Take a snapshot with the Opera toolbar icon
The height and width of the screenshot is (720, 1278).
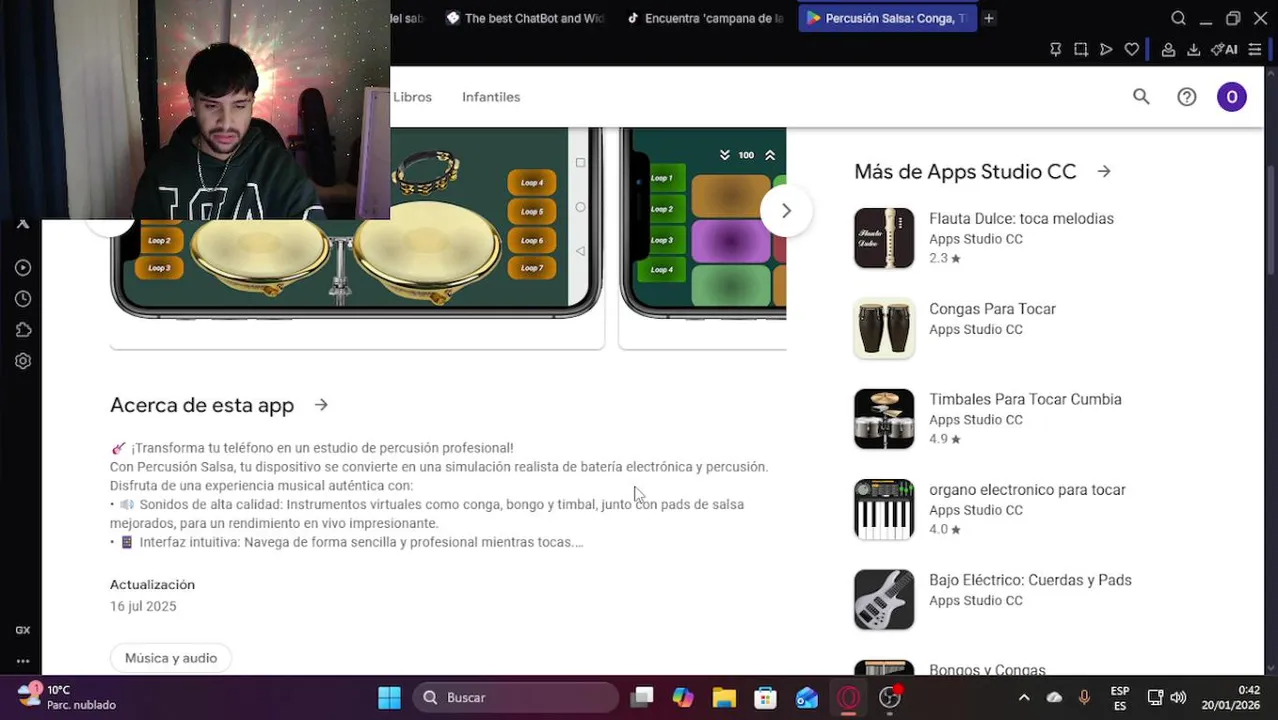1081,49
